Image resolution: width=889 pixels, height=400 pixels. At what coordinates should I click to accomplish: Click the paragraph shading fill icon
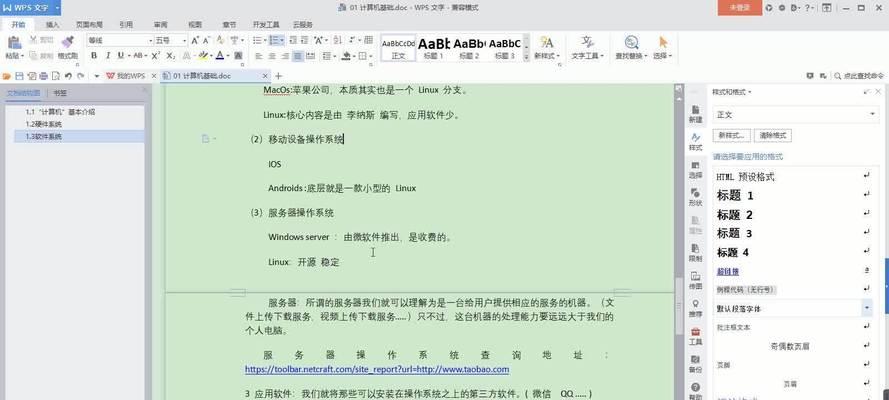[346, 56]
